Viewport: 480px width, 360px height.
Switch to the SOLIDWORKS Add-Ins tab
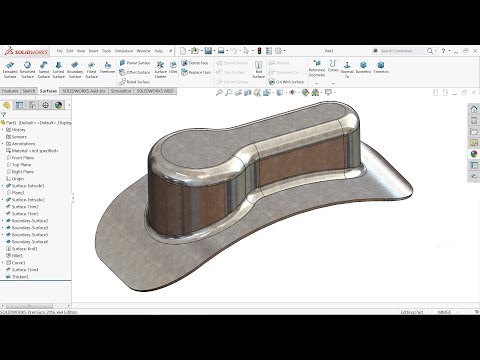pos(84,91)
